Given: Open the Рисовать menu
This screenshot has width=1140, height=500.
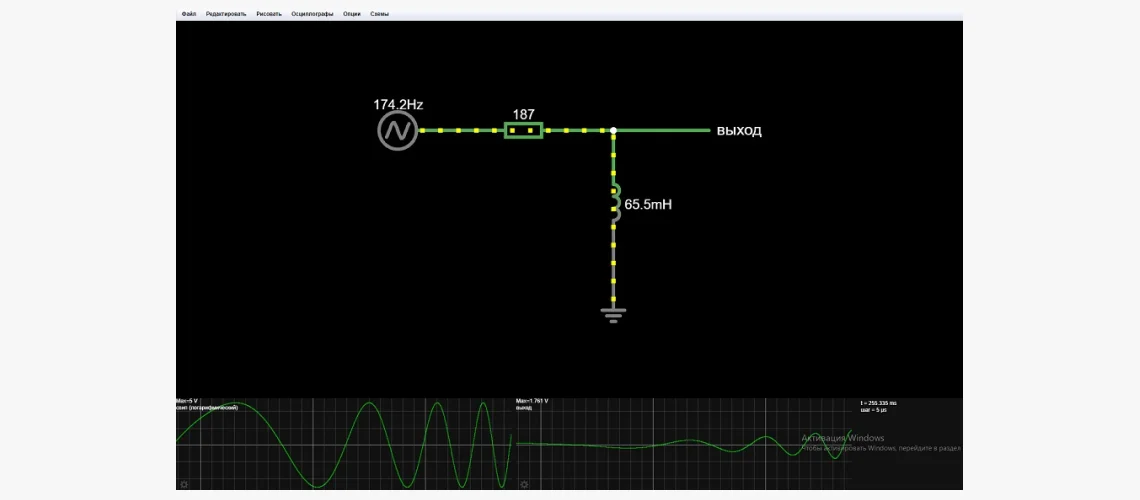Looking at the screenshot, I should coord(269,14).
